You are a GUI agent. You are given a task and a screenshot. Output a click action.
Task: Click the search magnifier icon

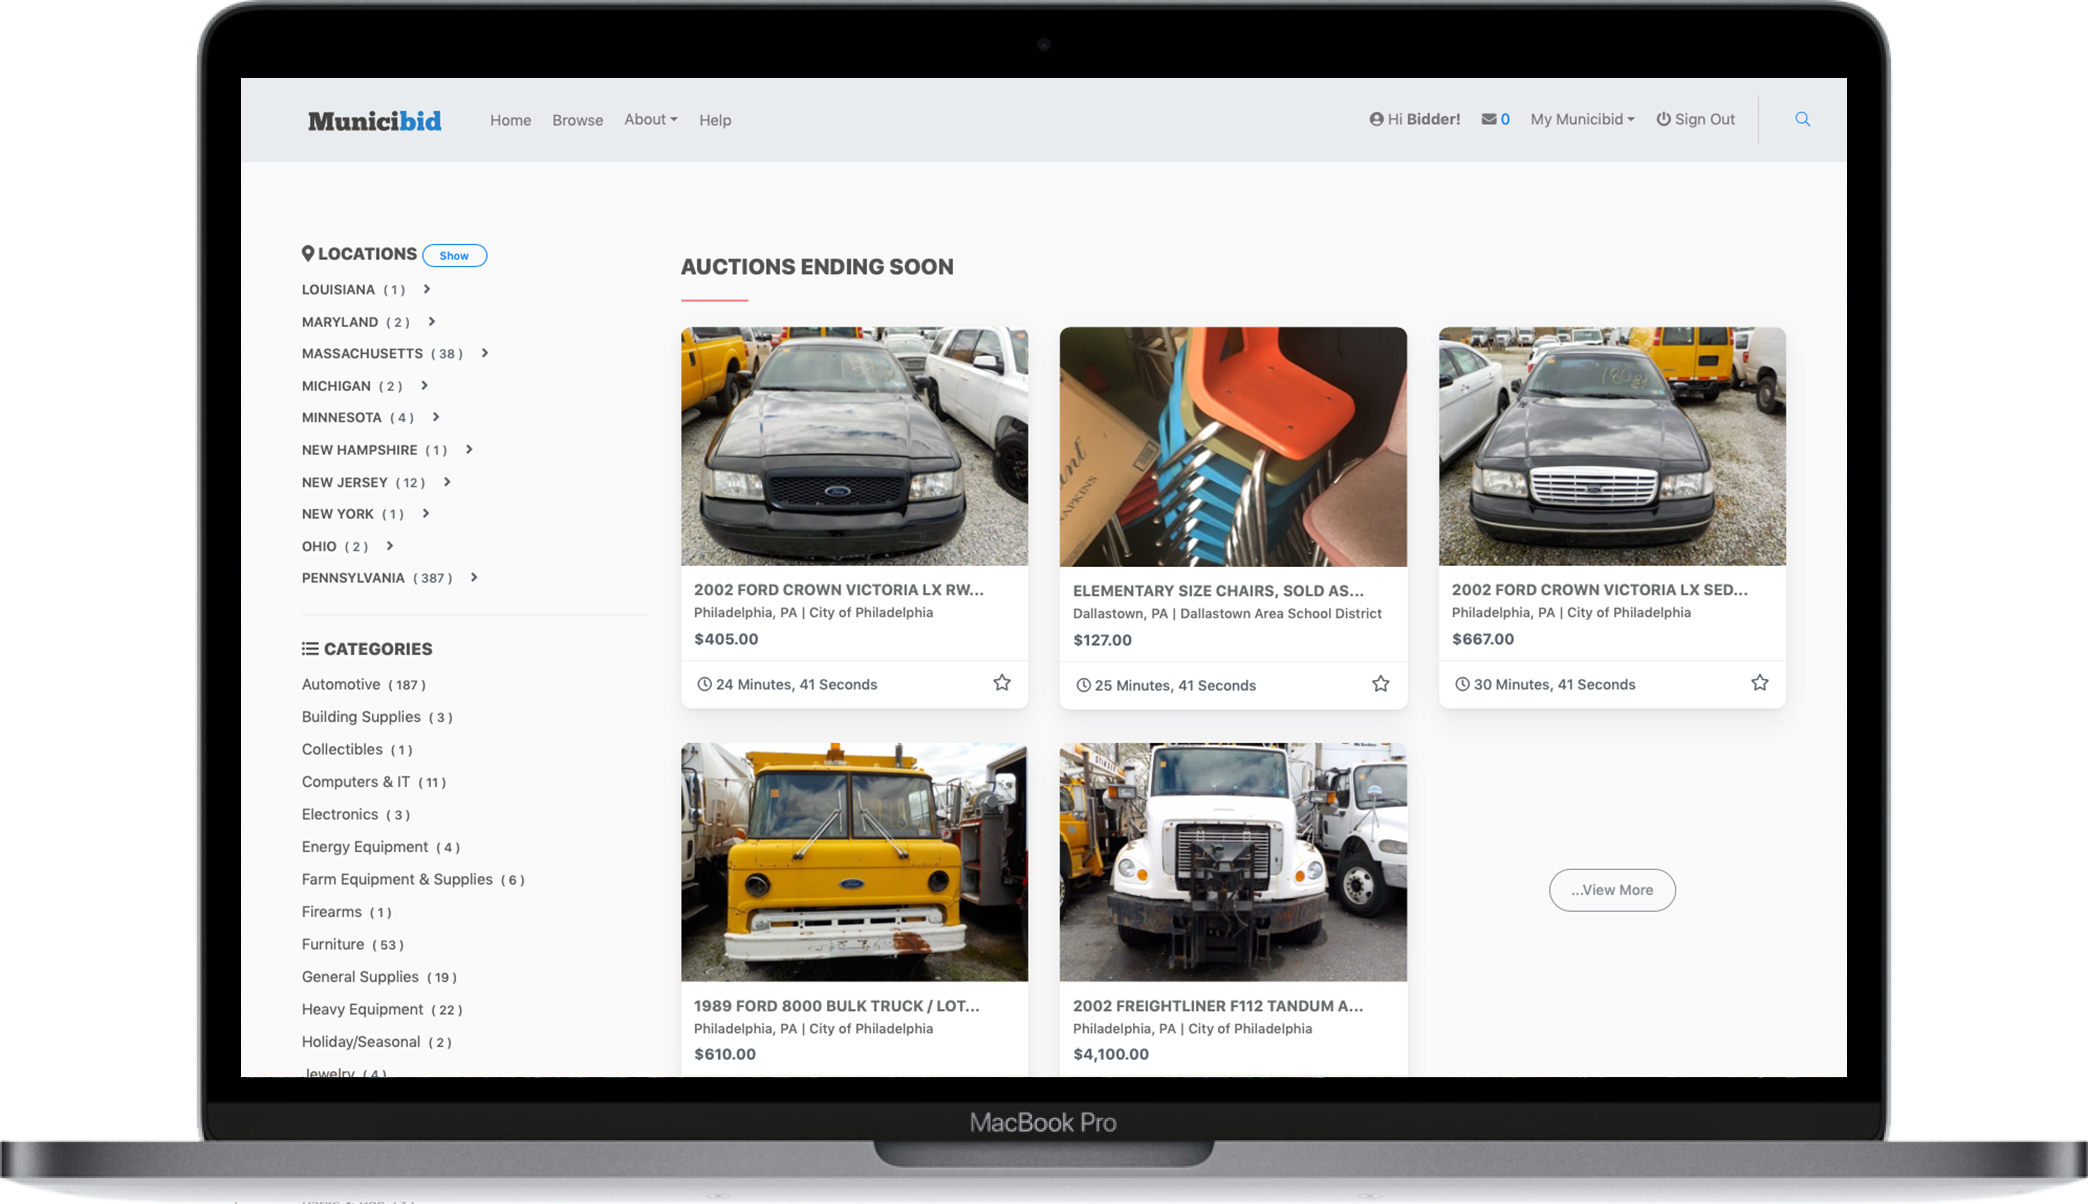point(1802,119)
